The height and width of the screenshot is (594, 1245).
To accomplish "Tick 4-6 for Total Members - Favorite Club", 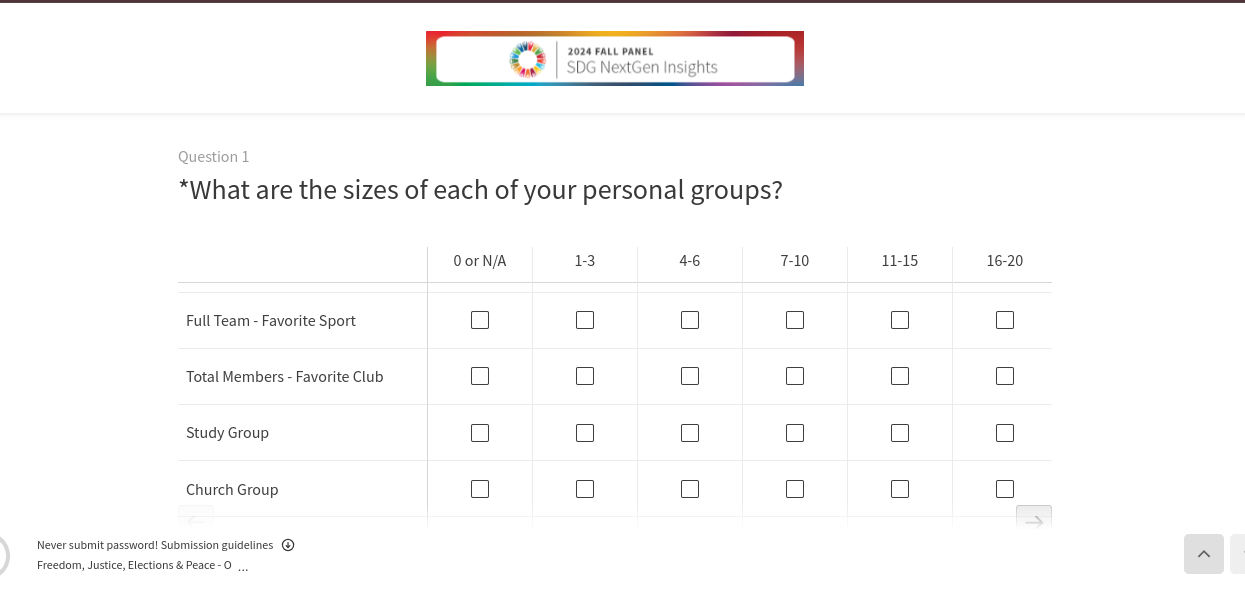I will 690,376.
